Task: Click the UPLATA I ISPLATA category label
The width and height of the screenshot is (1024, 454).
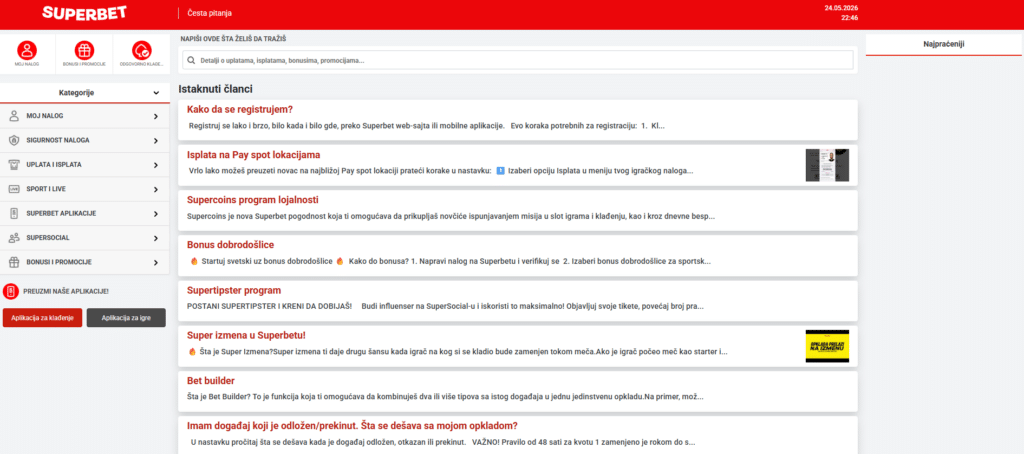Action: tap(54, 165)
